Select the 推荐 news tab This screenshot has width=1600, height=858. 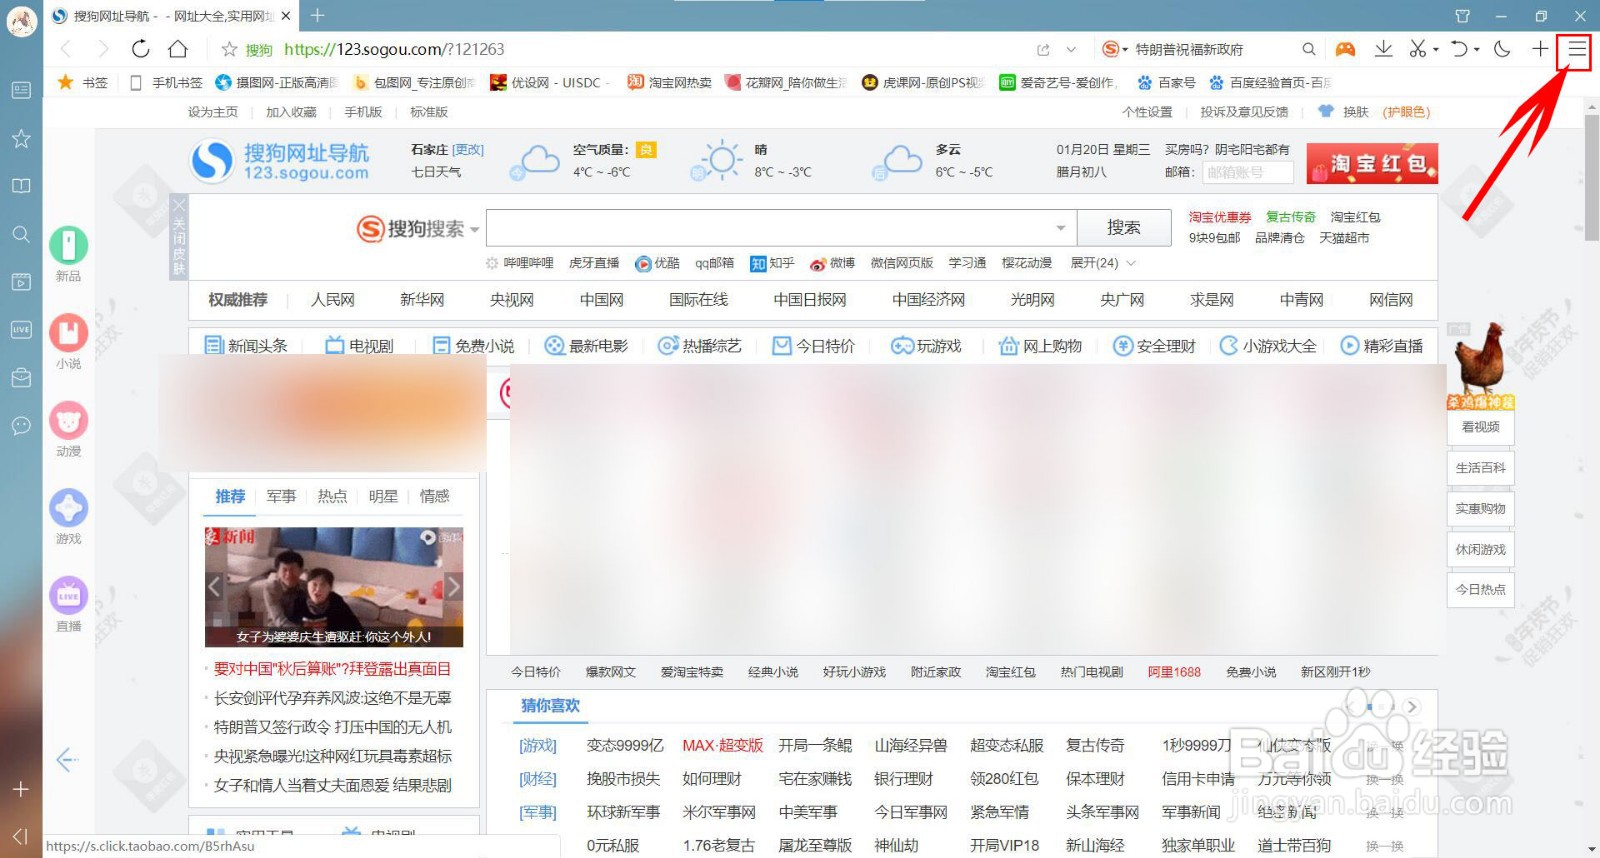tap(230, 496)
